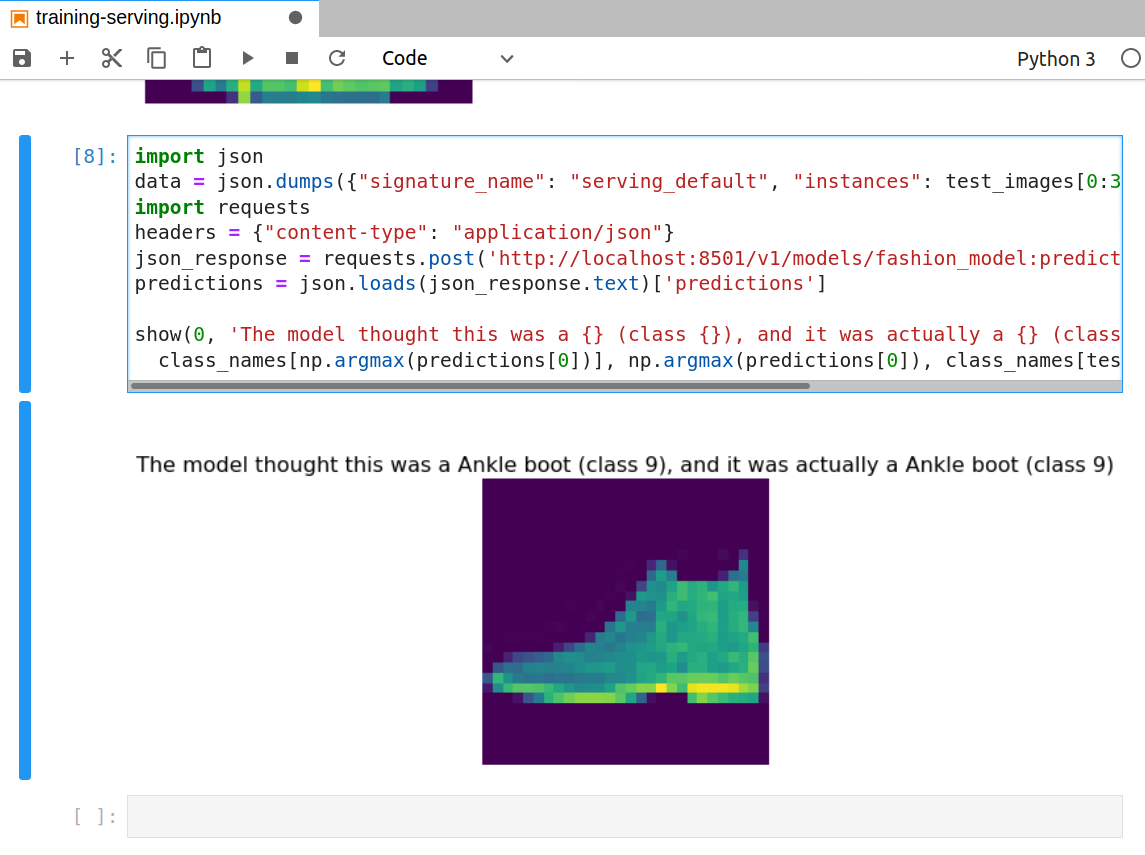
Task: Click the show(0, ...) code line
Action: pos(627,334)
